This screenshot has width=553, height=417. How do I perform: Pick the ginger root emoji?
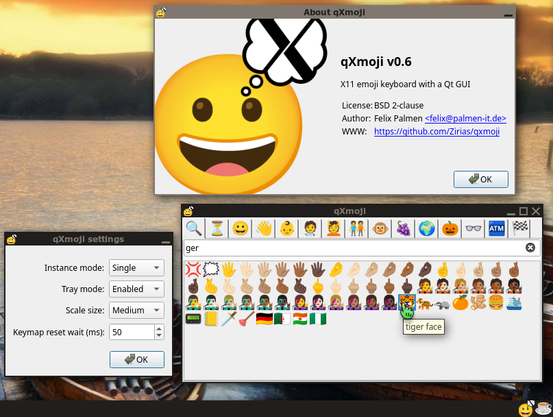pyautogui.click(x=478, y=303)
